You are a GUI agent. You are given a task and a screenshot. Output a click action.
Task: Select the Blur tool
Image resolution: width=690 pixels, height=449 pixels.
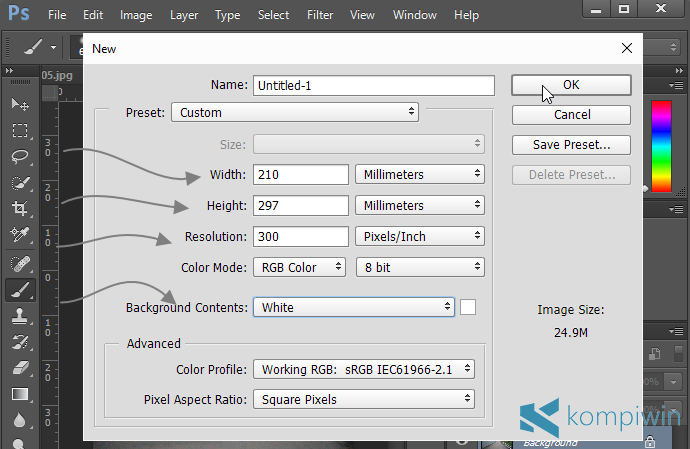pyautogui.click(x=20, y=420)
